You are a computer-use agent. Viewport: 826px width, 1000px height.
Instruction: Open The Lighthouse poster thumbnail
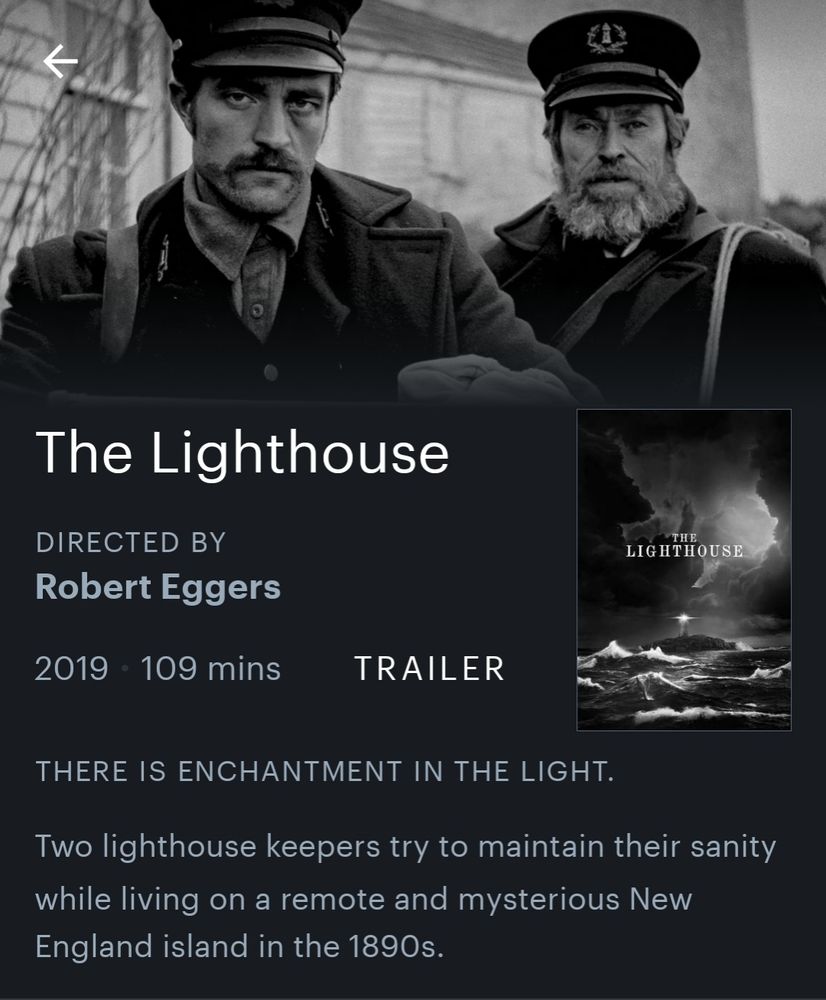pos(684,570)
